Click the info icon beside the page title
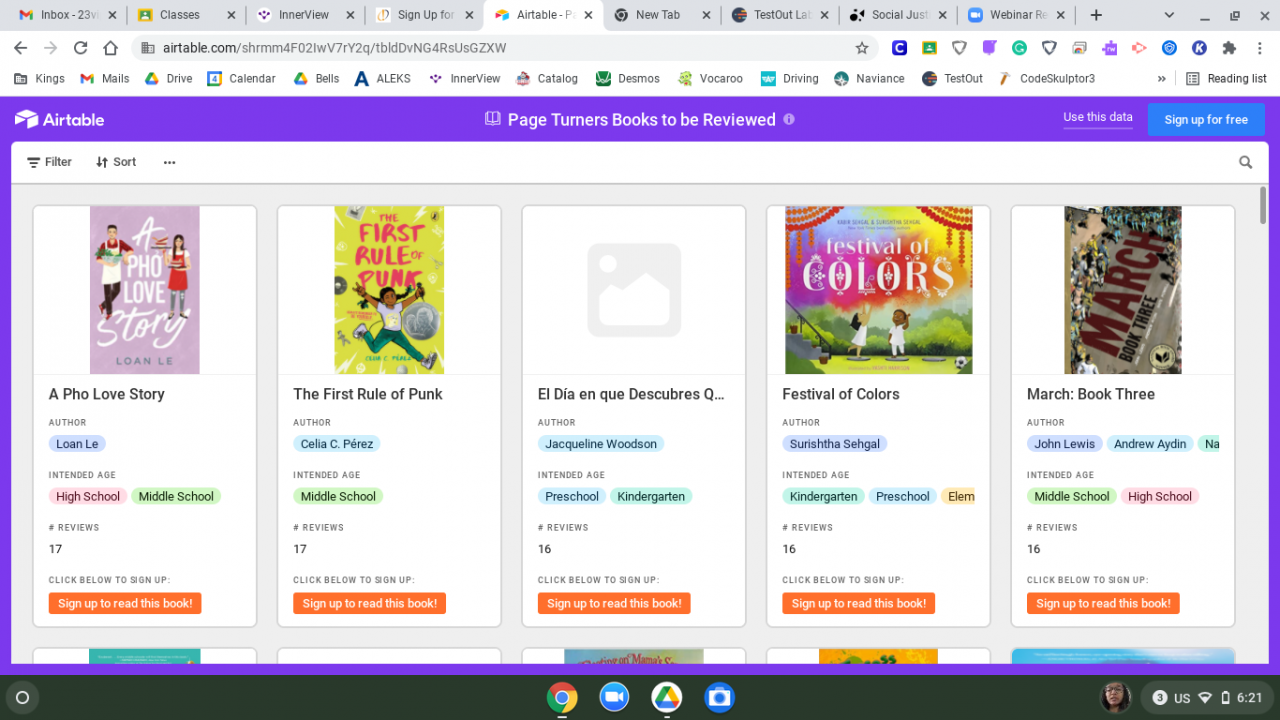Viewport: 1280px width, 720px height. point(789,119)
